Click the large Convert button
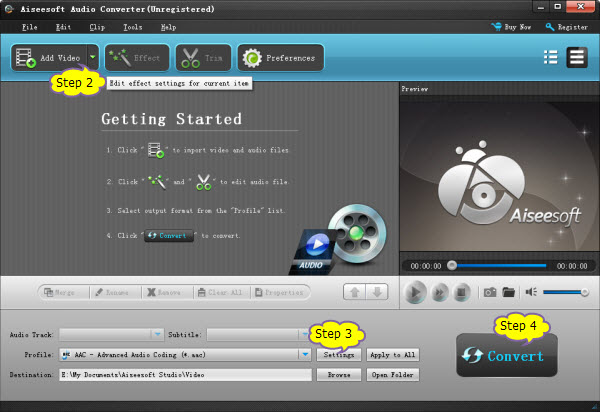600x412 pixels. (507, 355)
